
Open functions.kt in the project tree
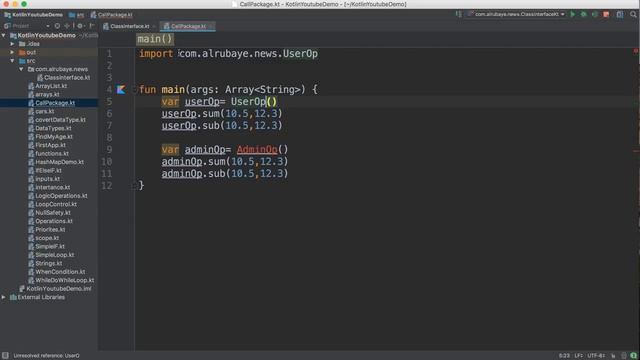[x=48, y=153]
